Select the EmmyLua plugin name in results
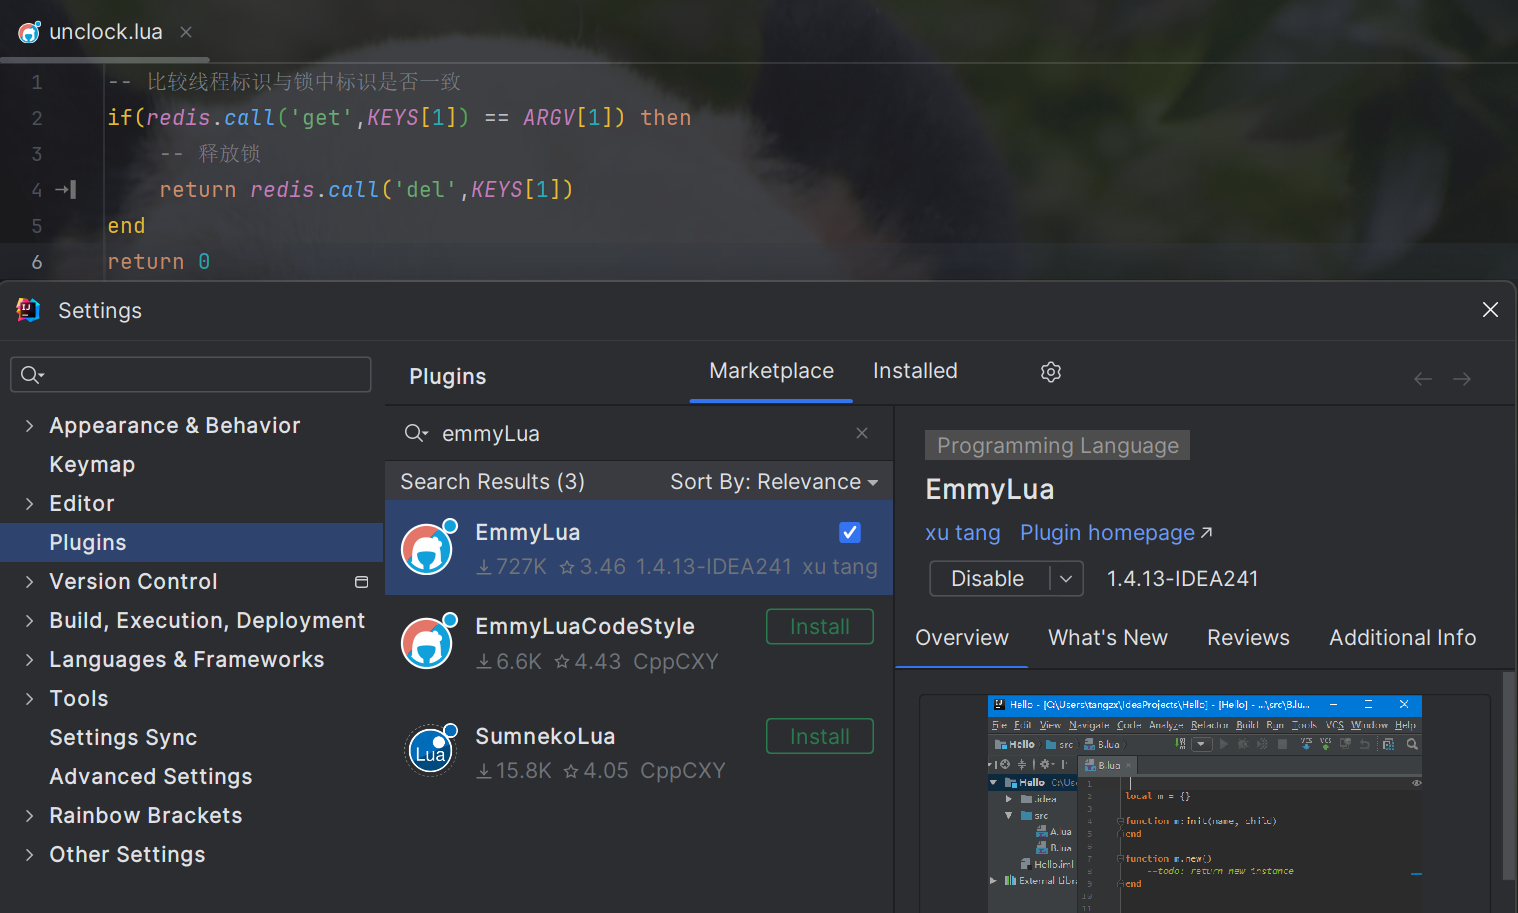The width and height of the screenshot is (1518, 913). 527,532
